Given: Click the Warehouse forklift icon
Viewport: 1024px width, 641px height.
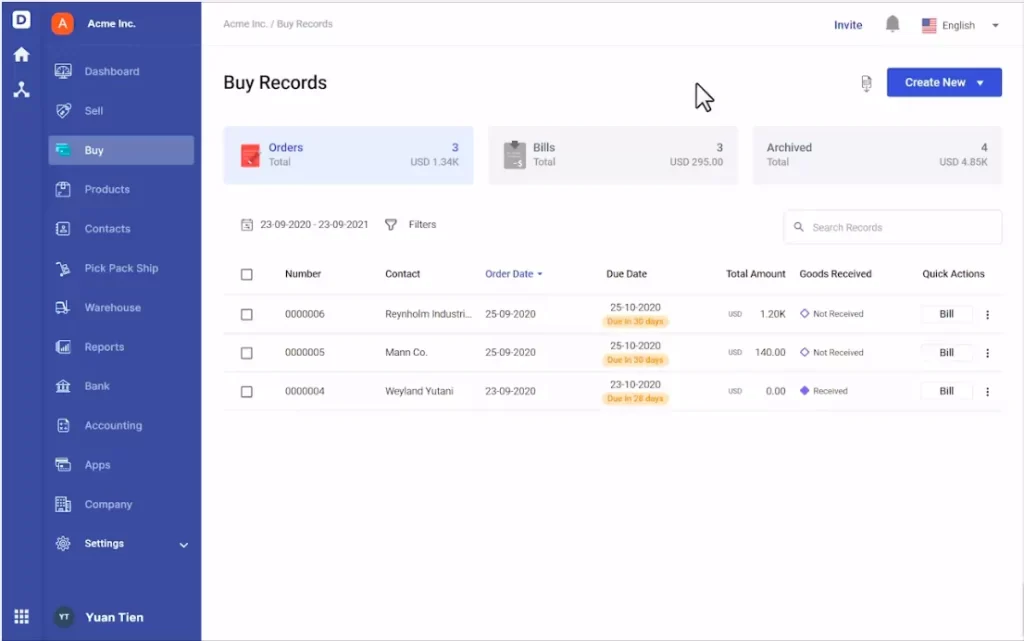Looking at the screenshot, I should click(x=63, y=307).
